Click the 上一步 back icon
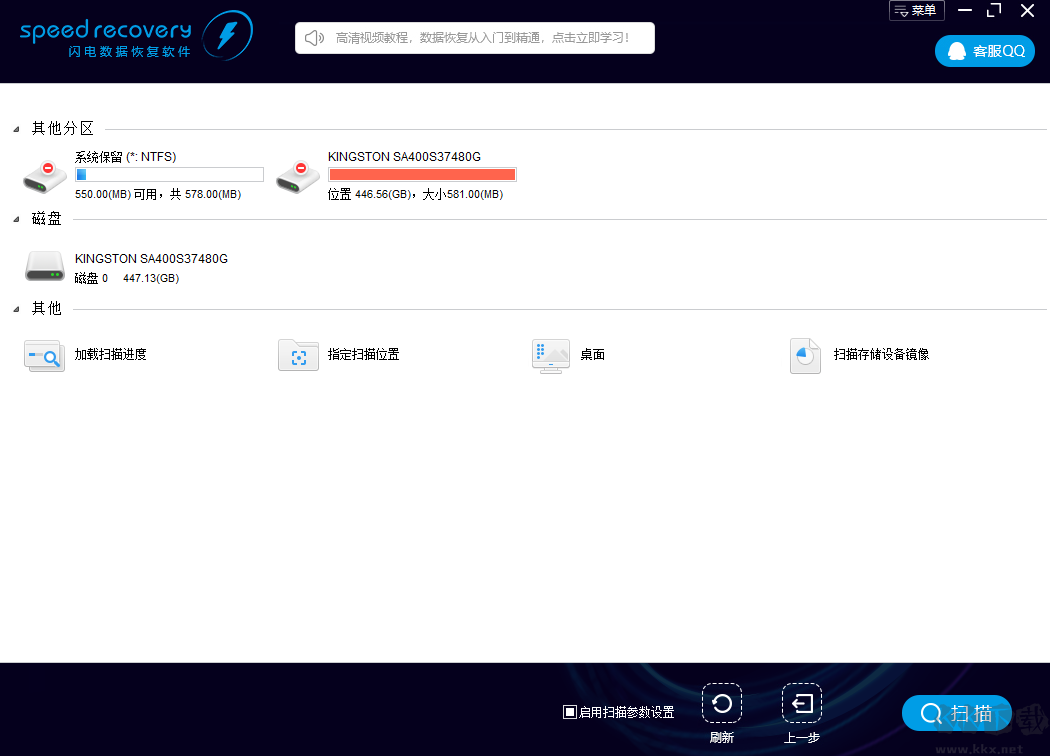Viewport: 1050px width, 756px height. click(x=801, y=704)
